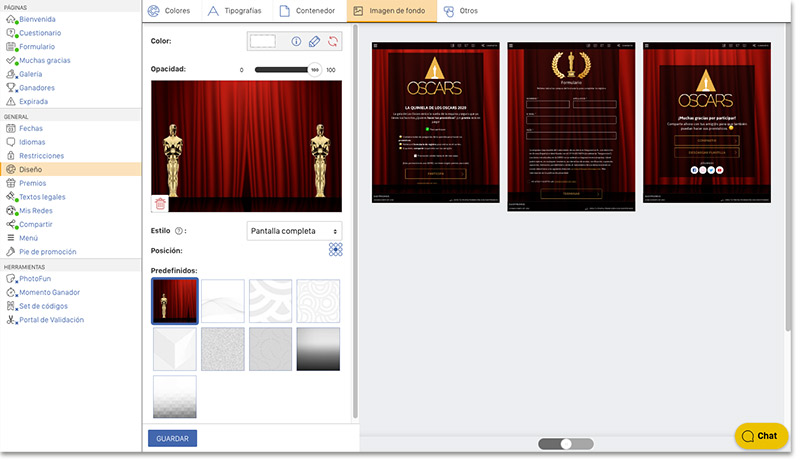This screenshot has height=460, width=800.
Task: Open the Bienvenida page icon
Action: pyautogui.click(x=11, y=19)
